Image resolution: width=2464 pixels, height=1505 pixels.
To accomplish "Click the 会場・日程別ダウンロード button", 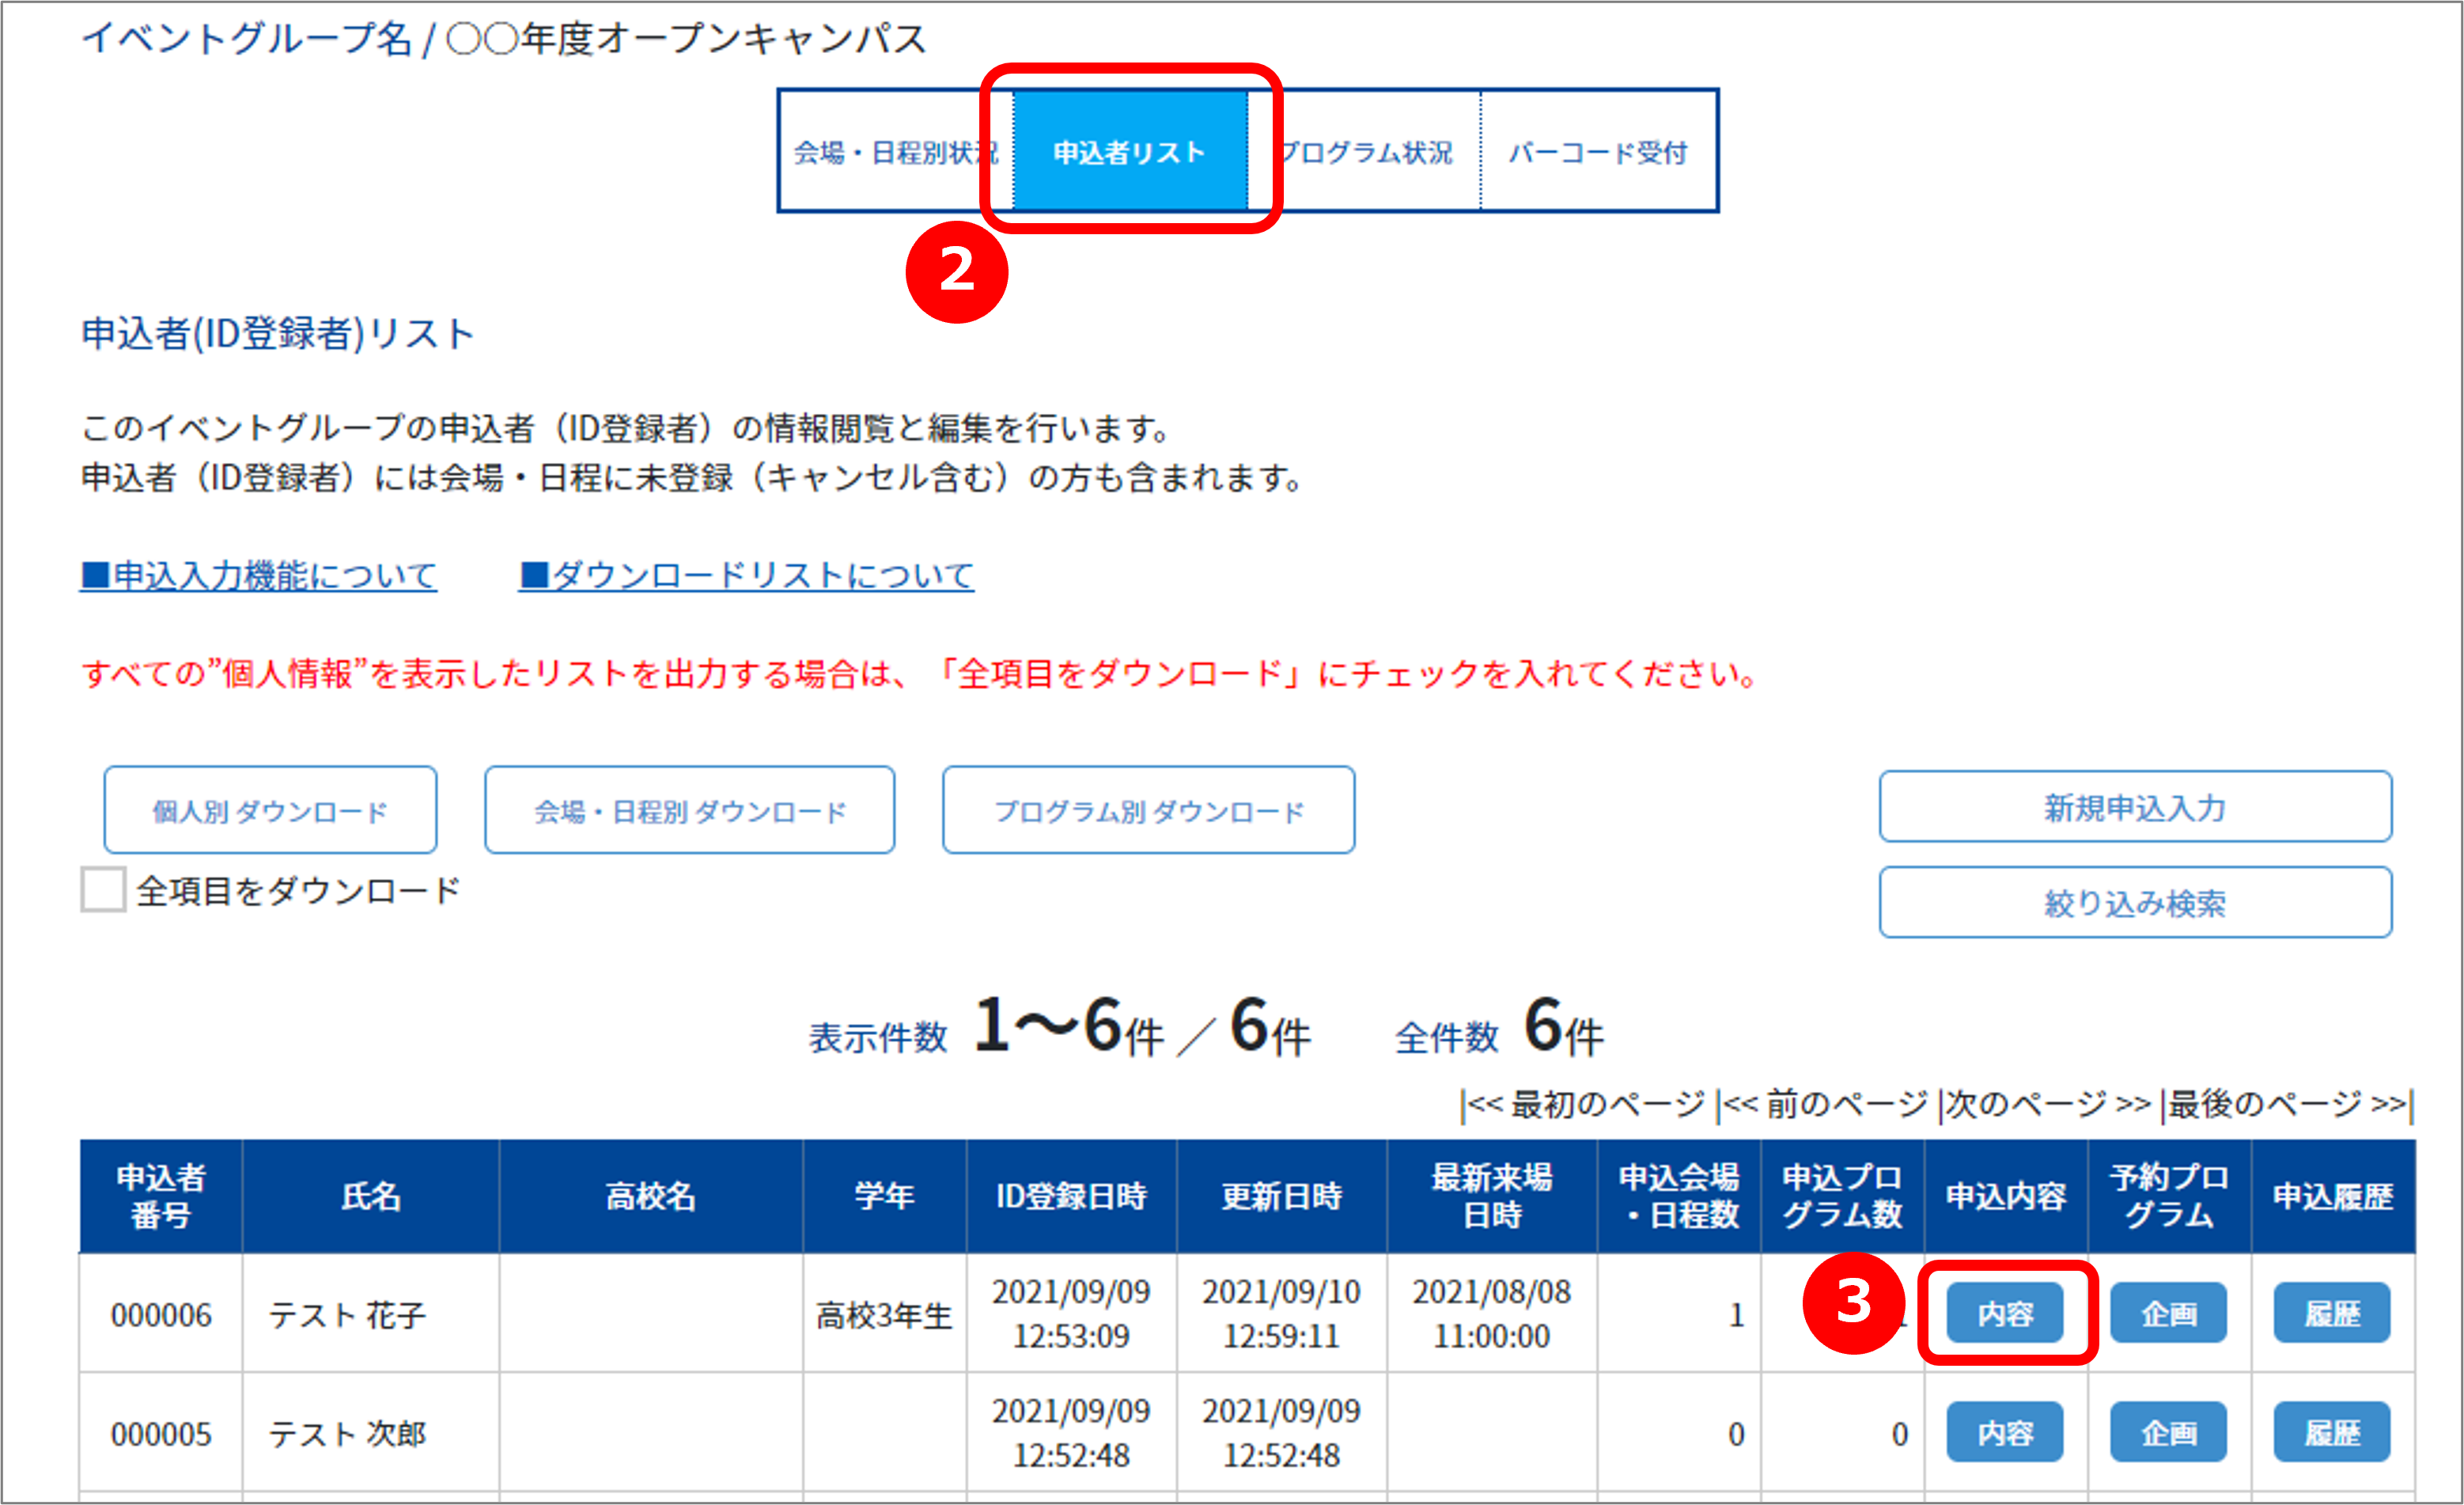I will tap(690, 810).
